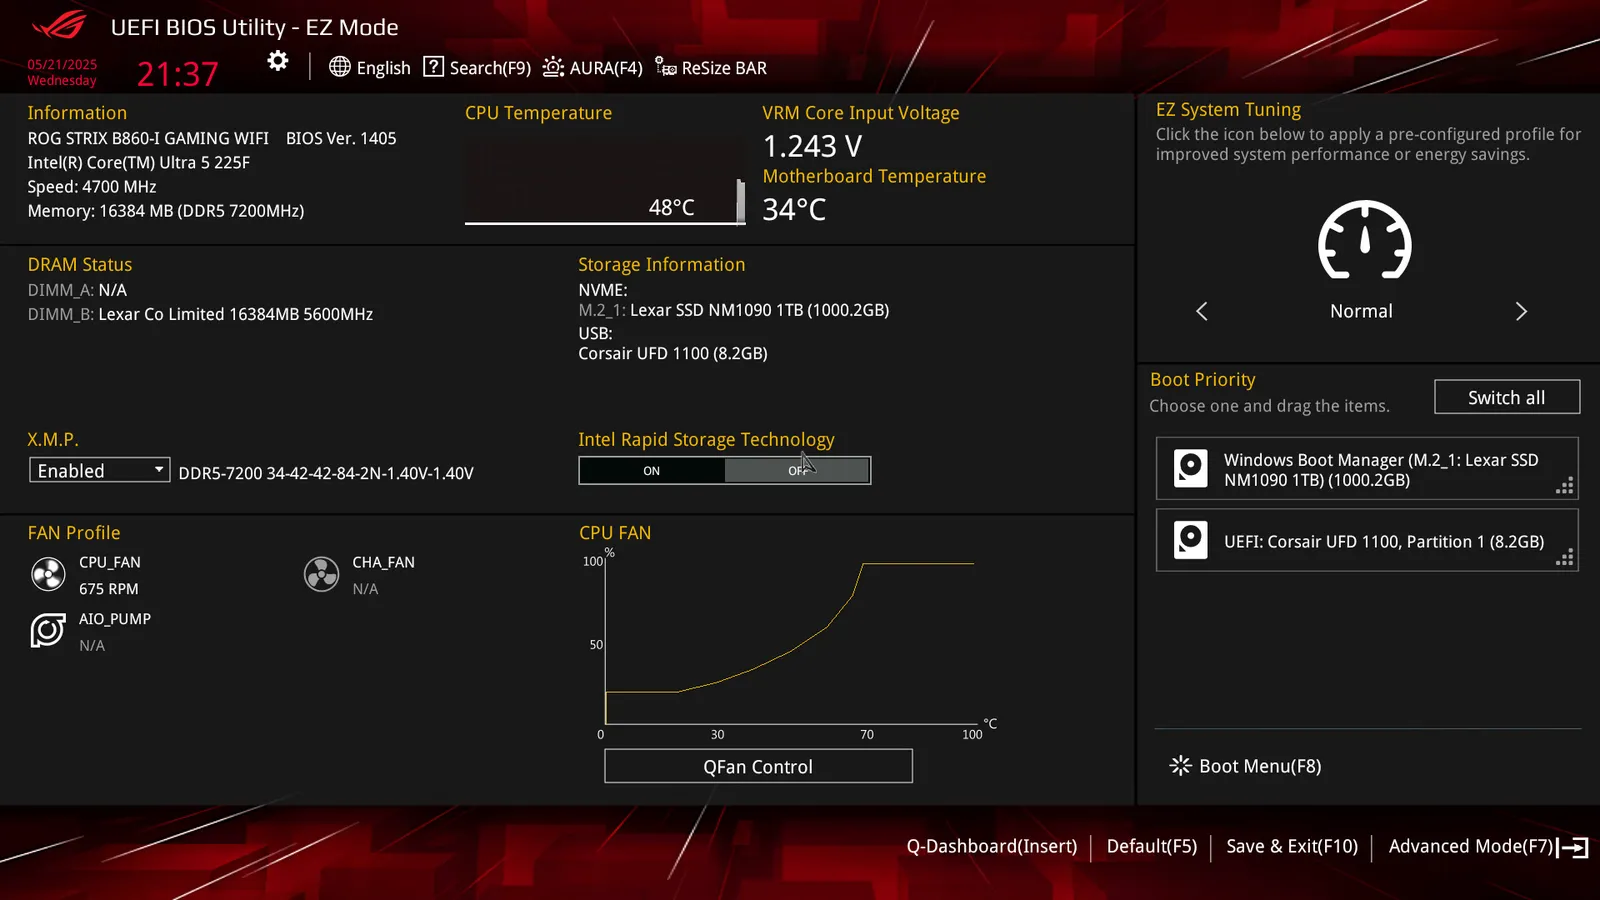Grab the Corsair UFD entry drag handle

click(x=1565, y=558)
